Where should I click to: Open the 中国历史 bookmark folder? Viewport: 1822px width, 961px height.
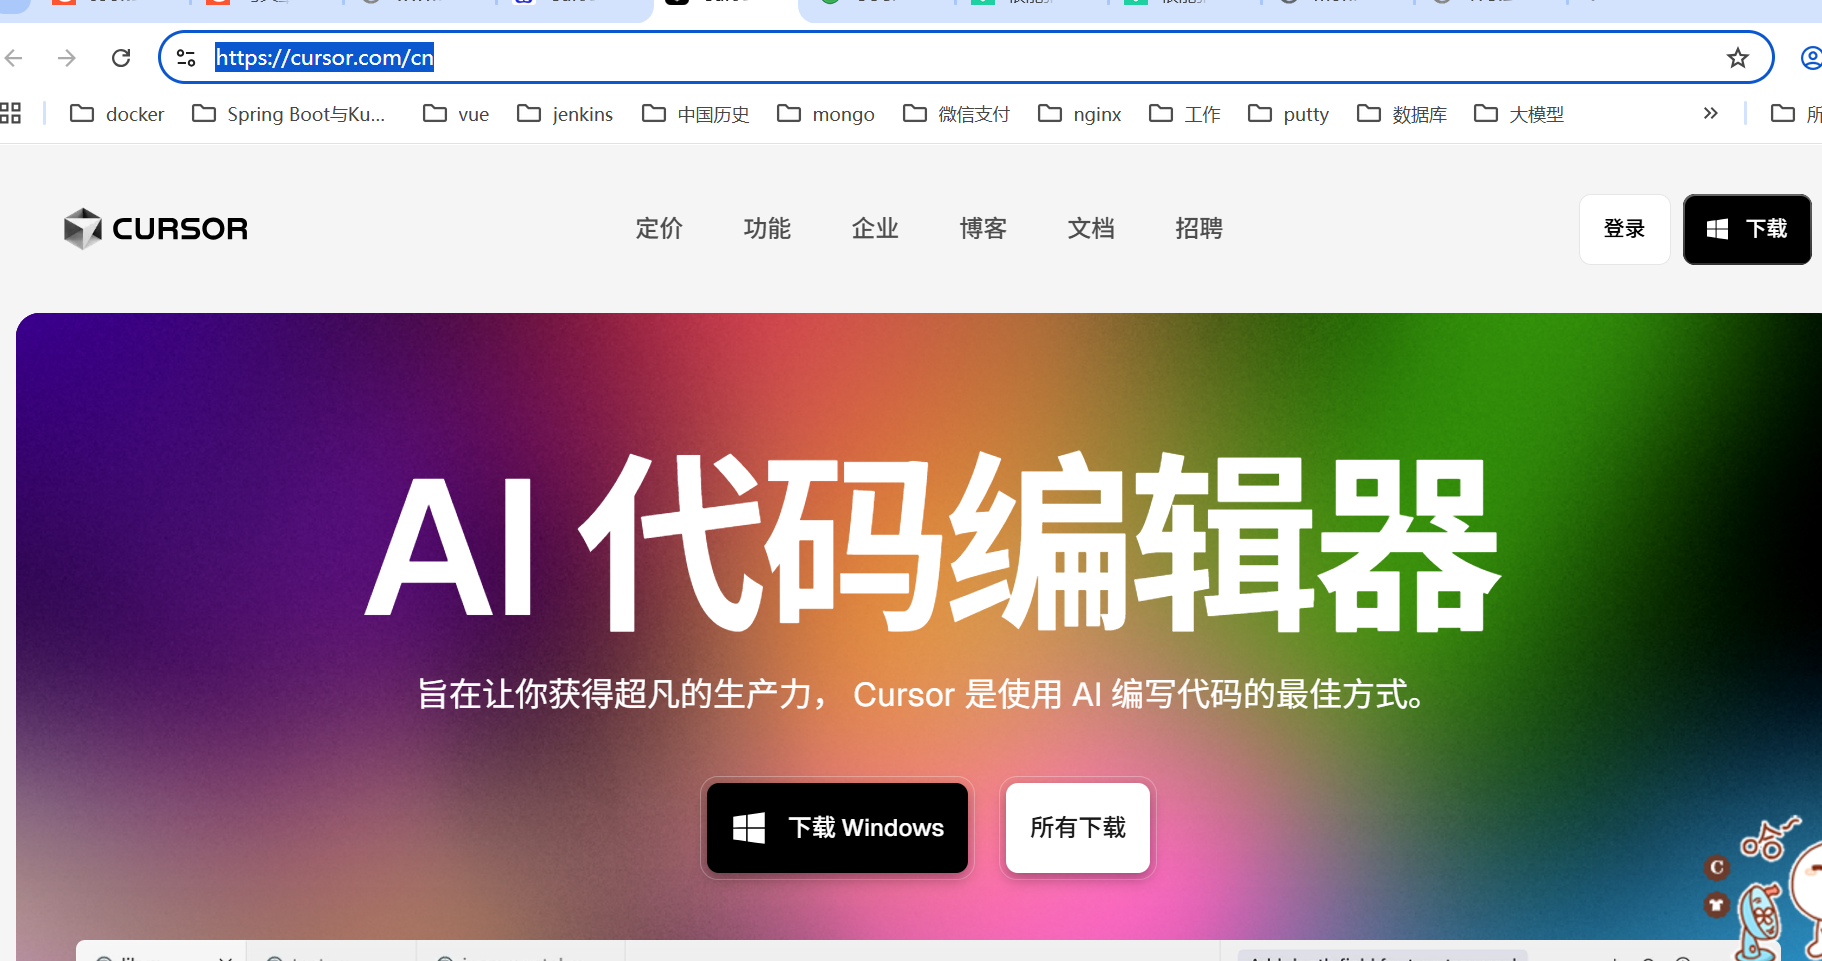[x=695, y=114]
